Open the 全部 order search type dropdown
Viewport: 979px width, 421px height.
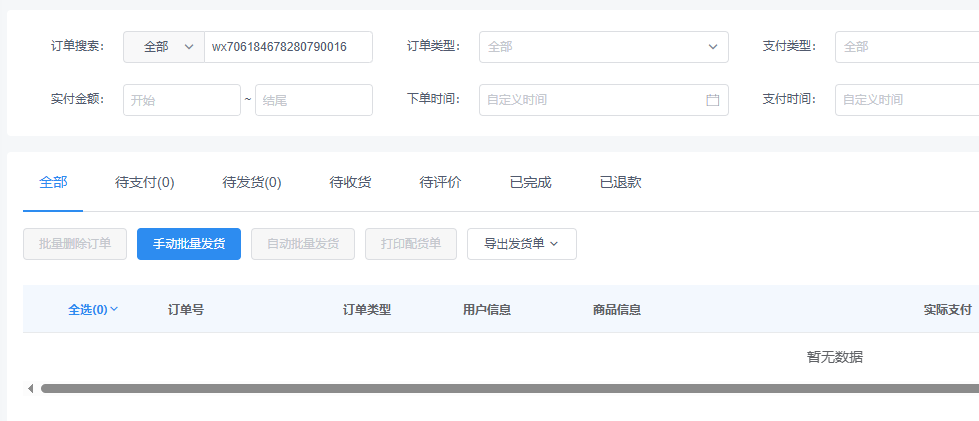164,47
